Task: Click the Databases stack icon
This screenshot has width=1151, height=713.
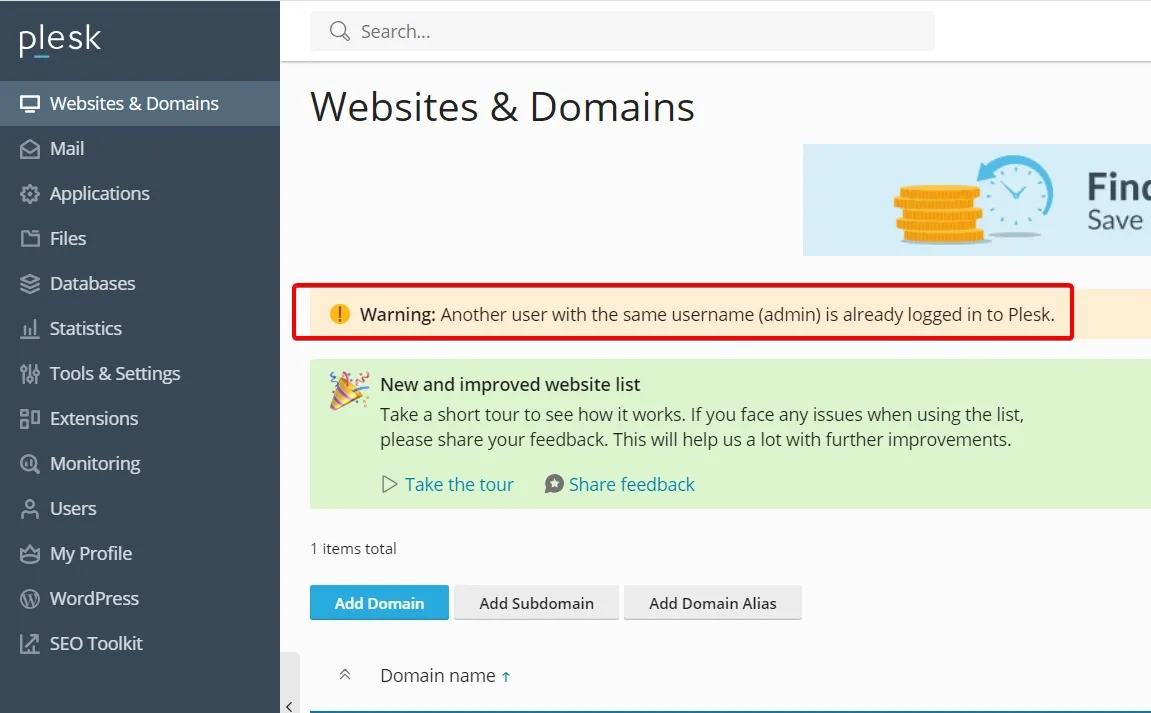Action: tap(30, 283)
